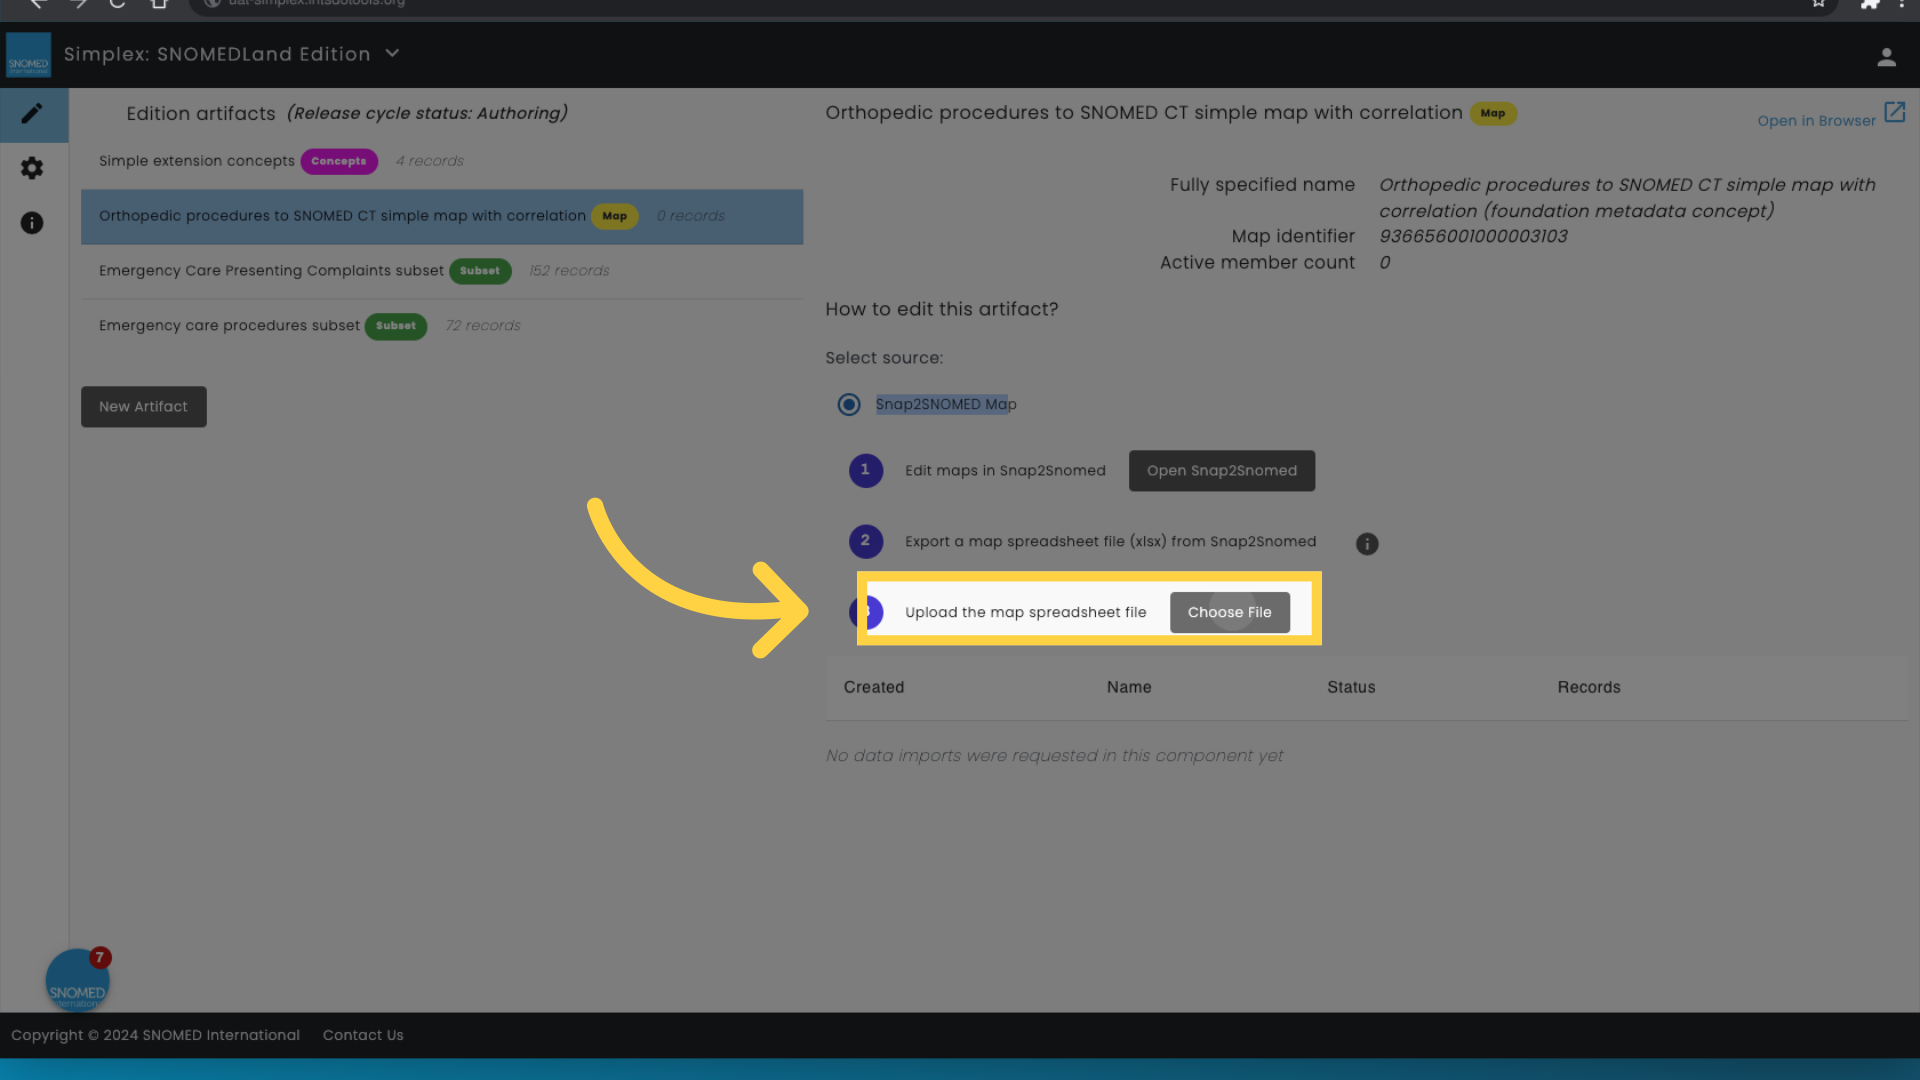Click Status column header
The image size is (1920, 1080).
(x=1351, y=688)
